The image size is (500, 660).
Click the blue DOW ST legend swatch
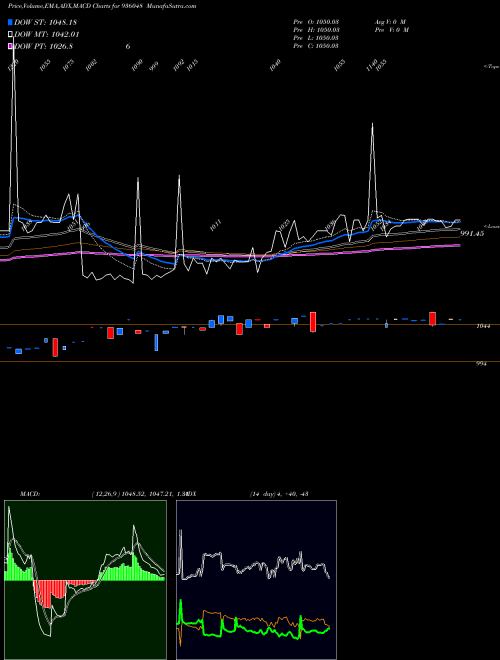click(11, 22)
